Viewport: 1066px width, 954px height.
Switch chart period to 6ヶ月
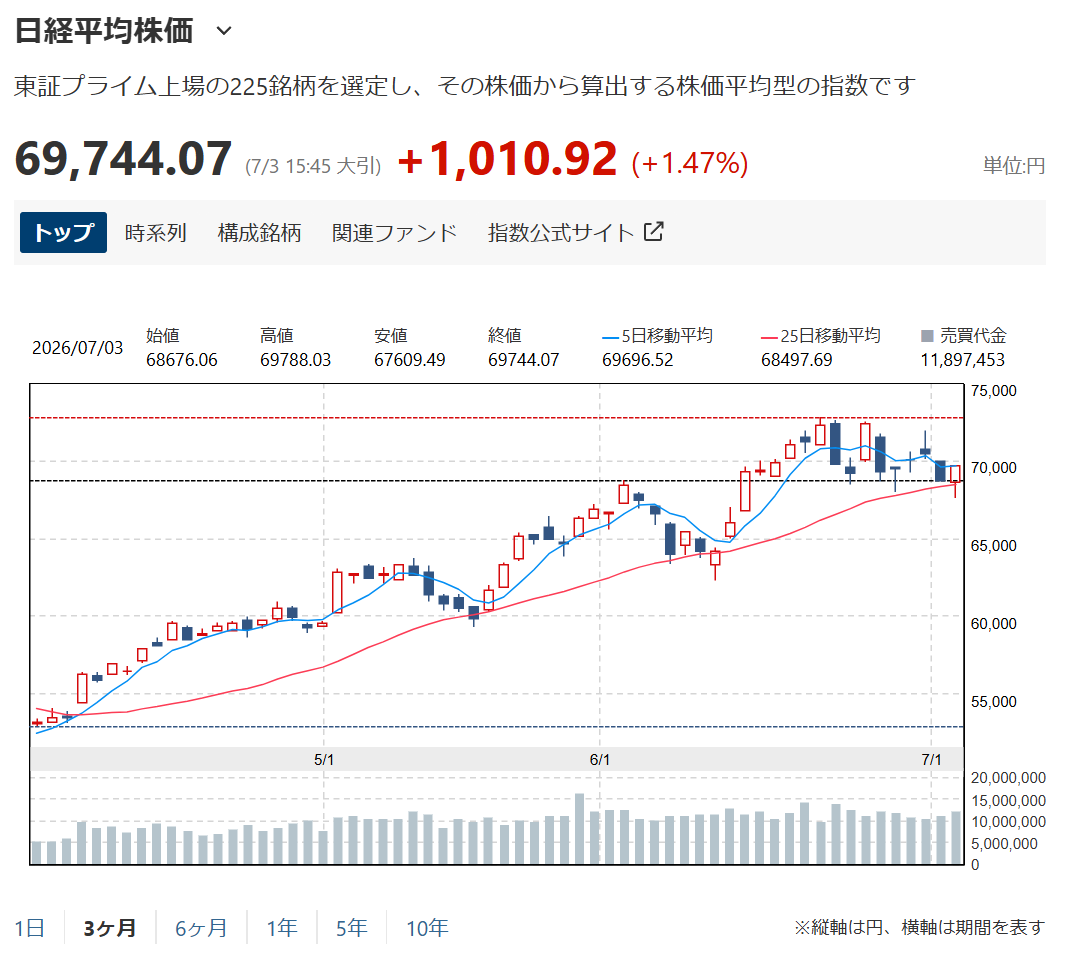coord(201,927)
